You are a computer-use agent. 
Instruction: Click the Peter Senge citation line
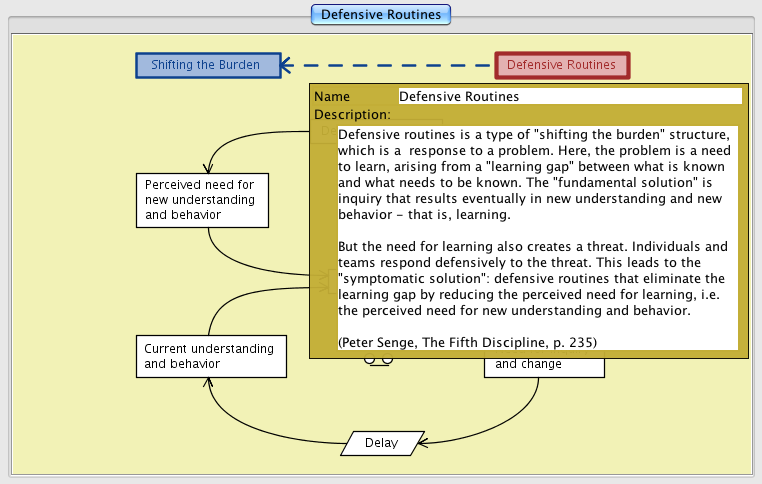point(467,342)
